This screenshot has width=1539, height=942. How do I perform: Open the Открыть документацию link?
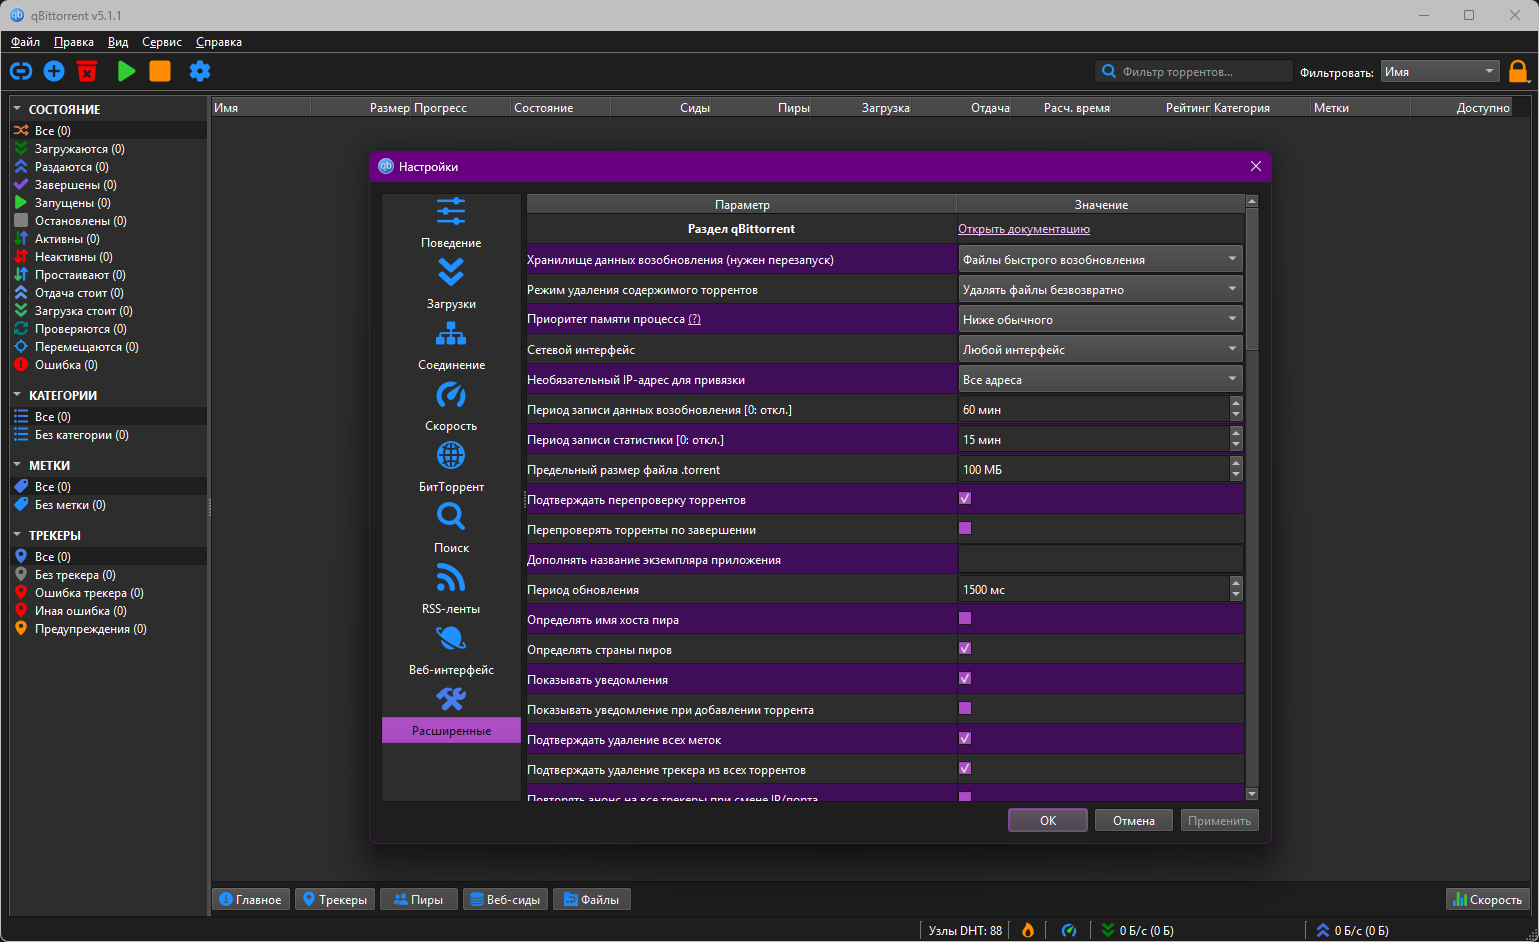[1024, 229]
